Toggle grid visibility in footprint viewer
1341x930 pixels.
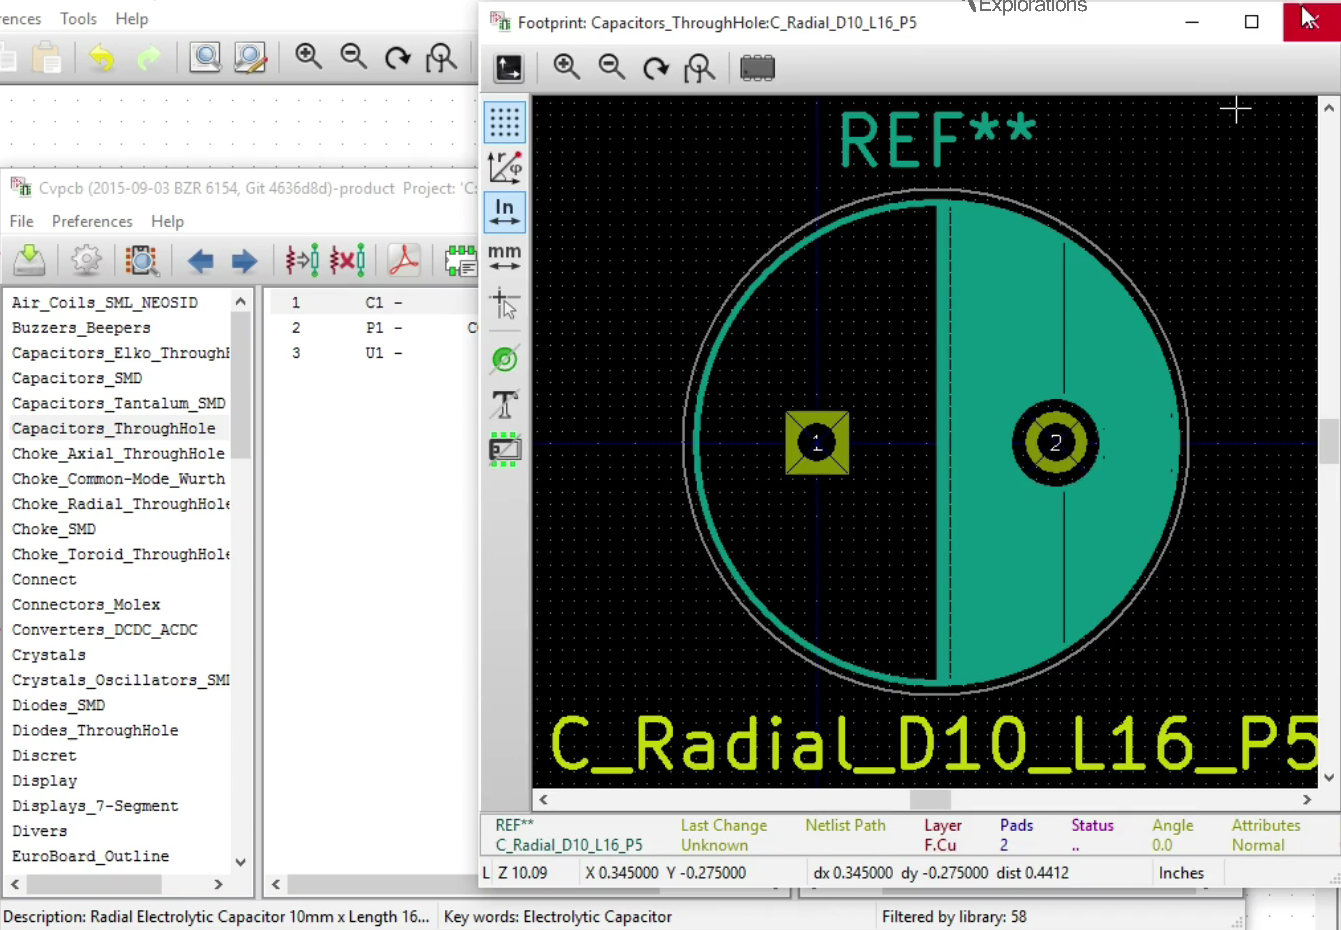coord(504,122)
